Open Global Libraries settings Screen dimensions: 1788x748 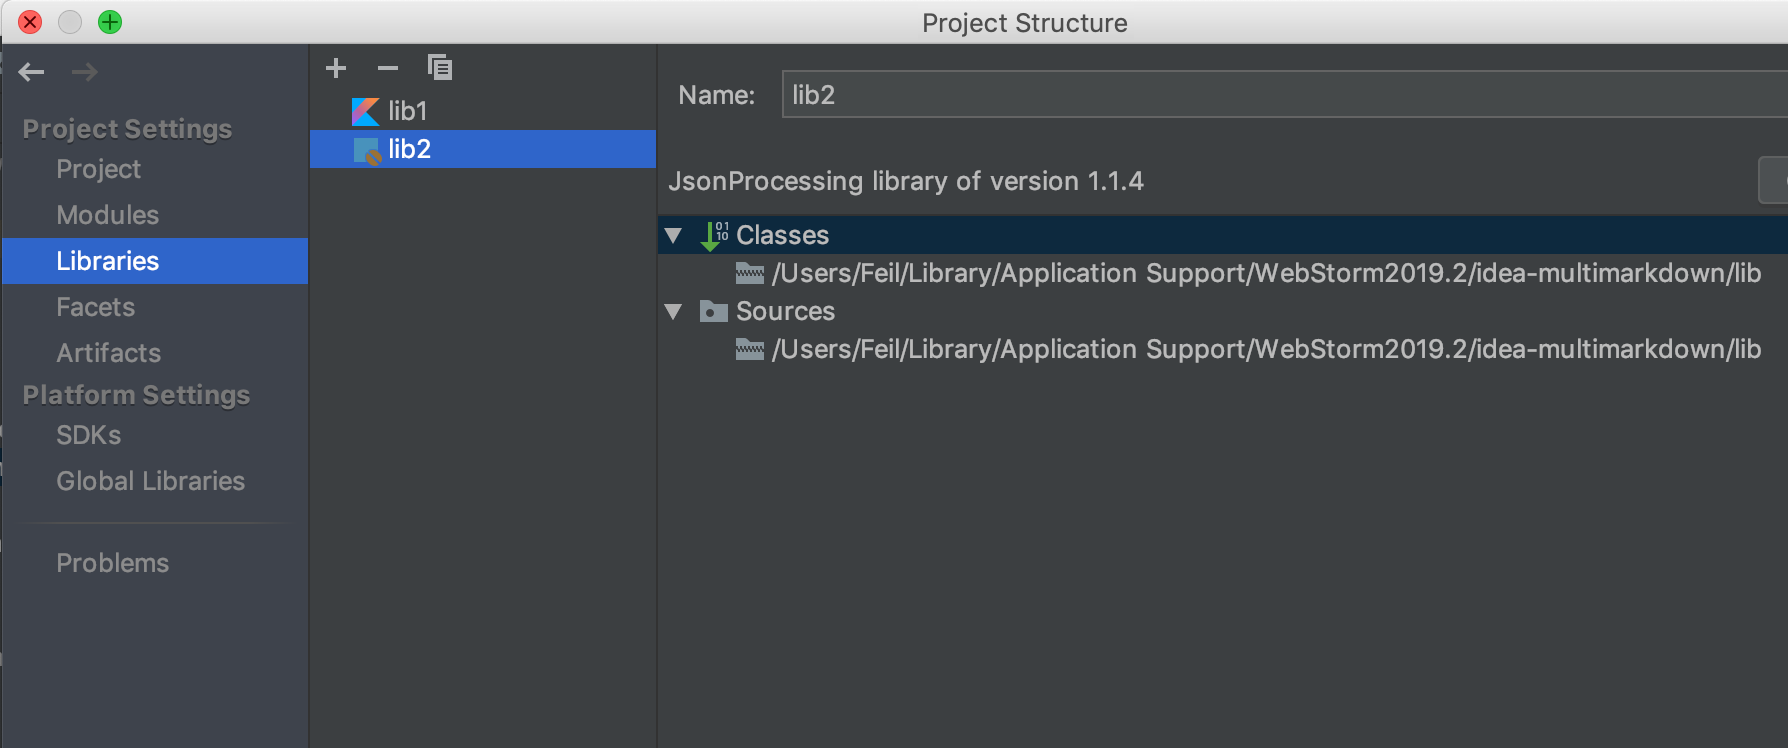(x=150, y=481)
